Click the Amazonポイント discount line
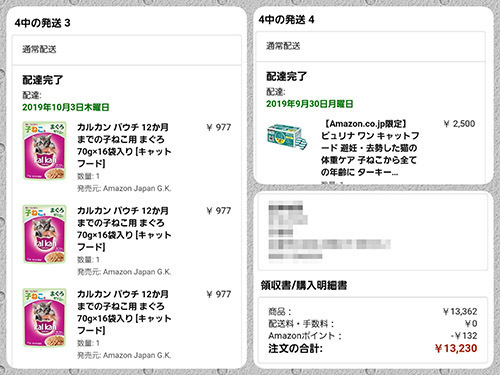Image resolution: width=500 pixels, height=375 pixels. (x=373, y=335)
